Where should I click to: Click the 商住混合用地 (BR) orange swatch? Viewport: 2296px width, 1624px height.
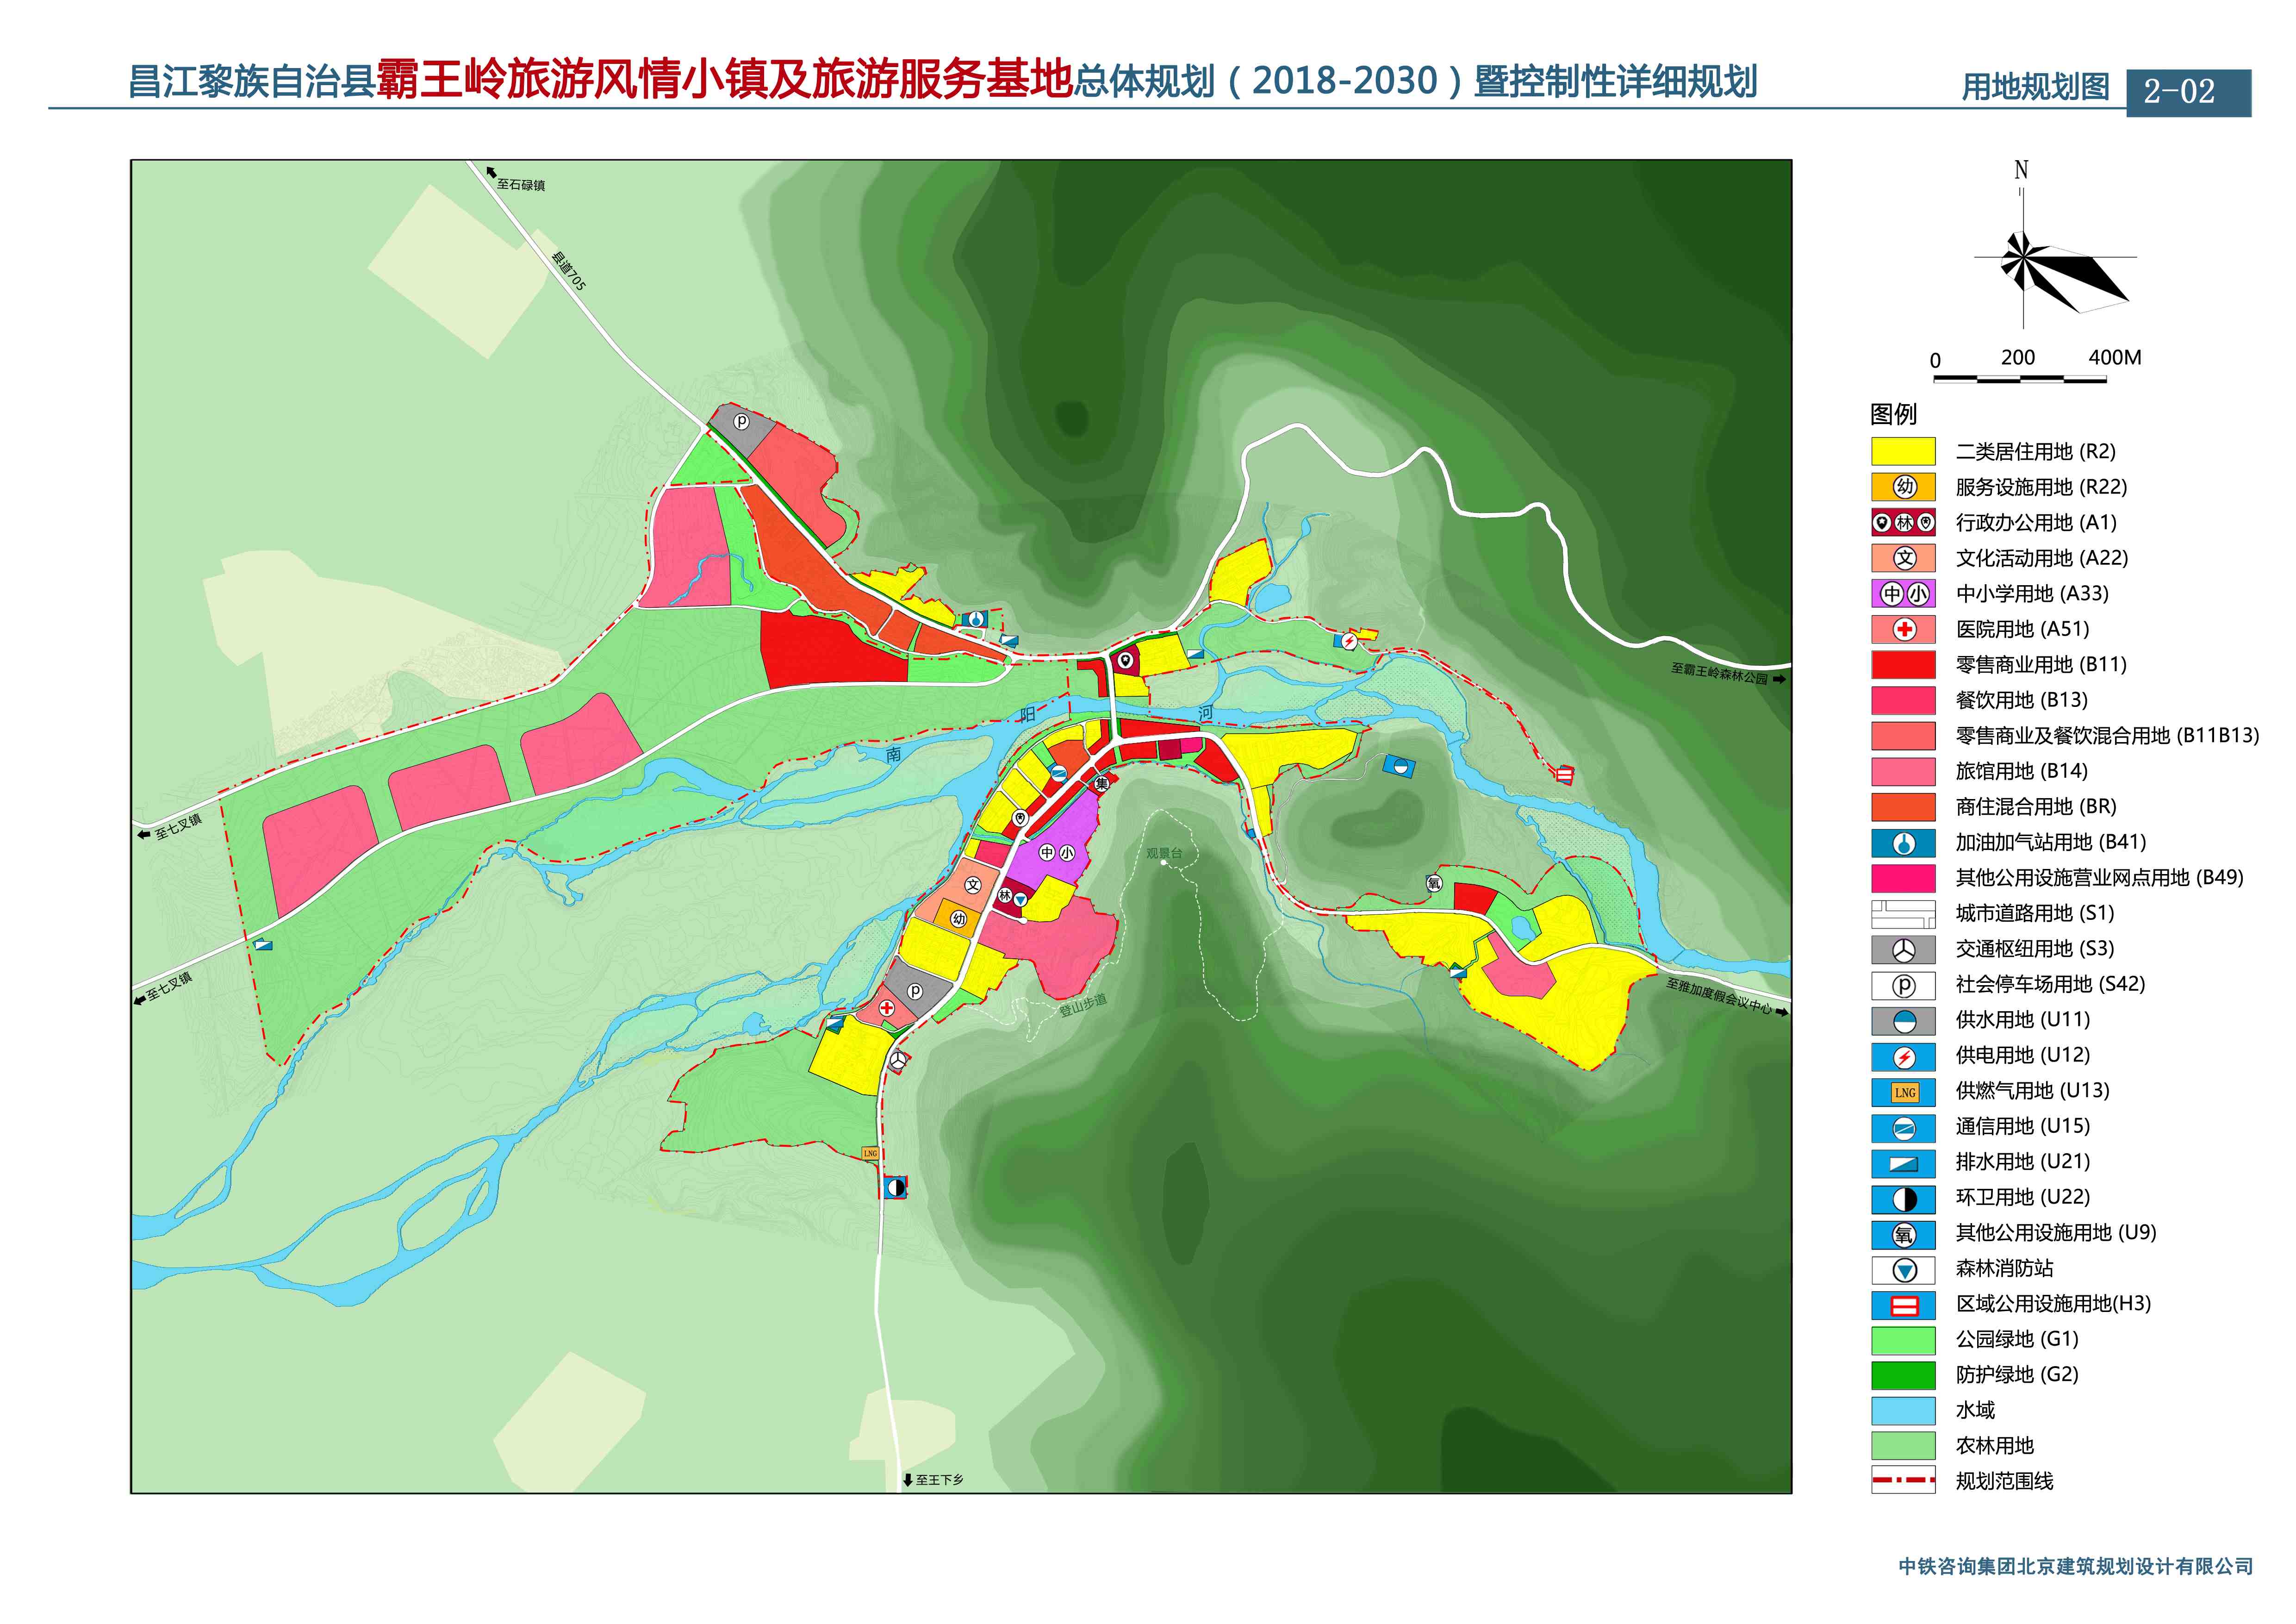click(x=1904, y=806)
